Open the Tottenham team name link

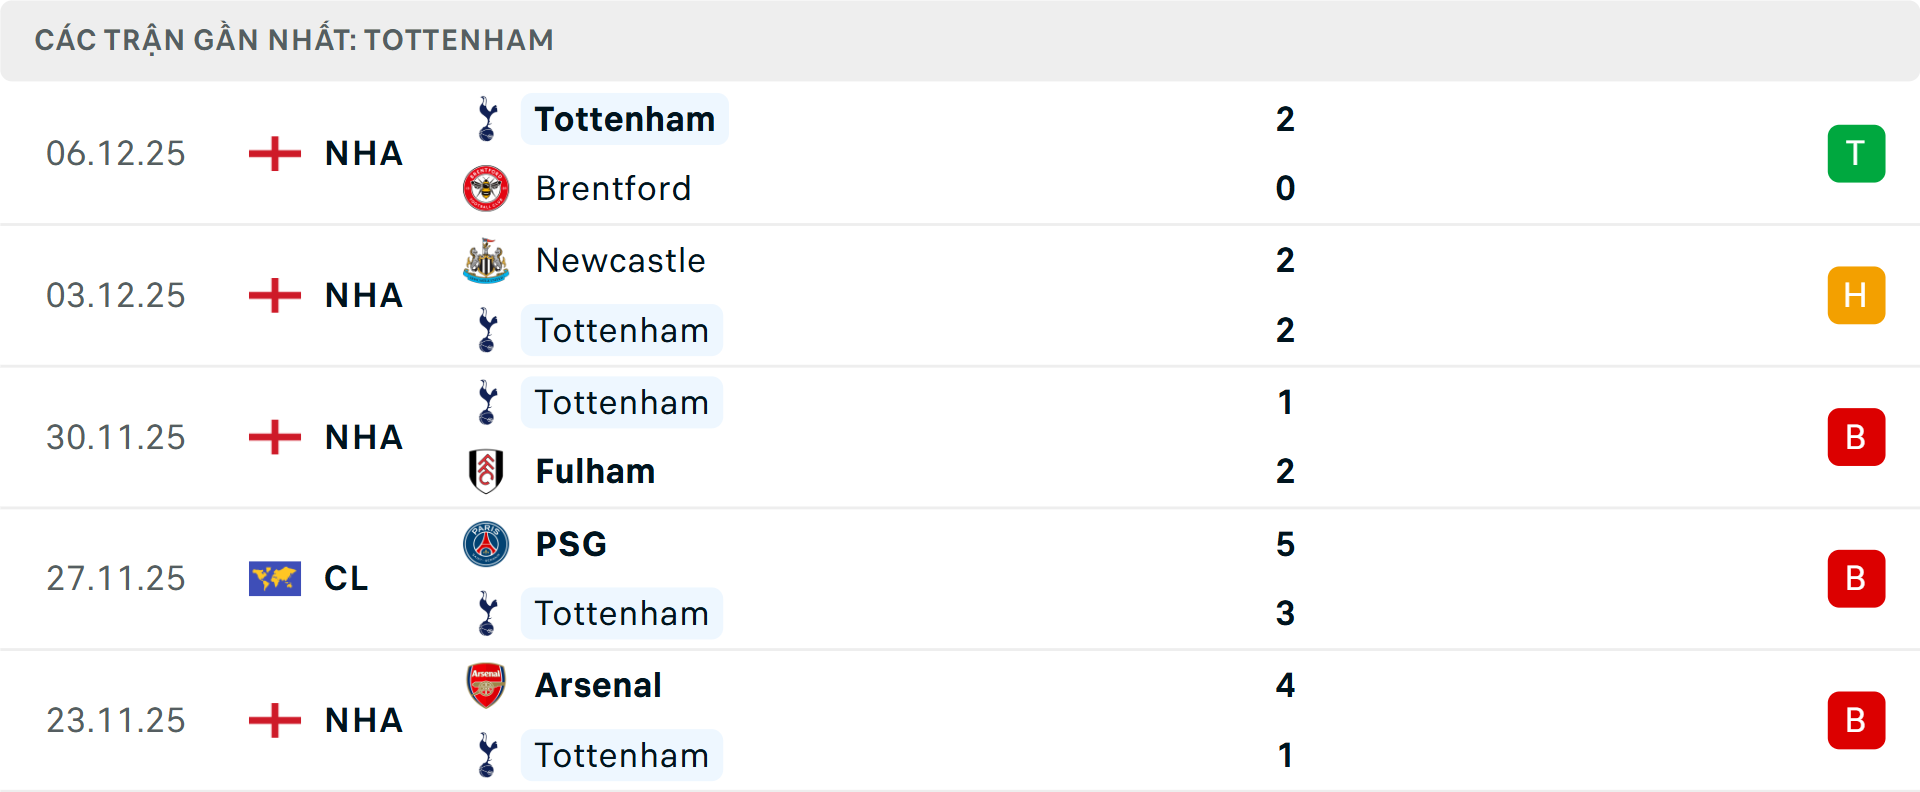(x=623, y=118)
